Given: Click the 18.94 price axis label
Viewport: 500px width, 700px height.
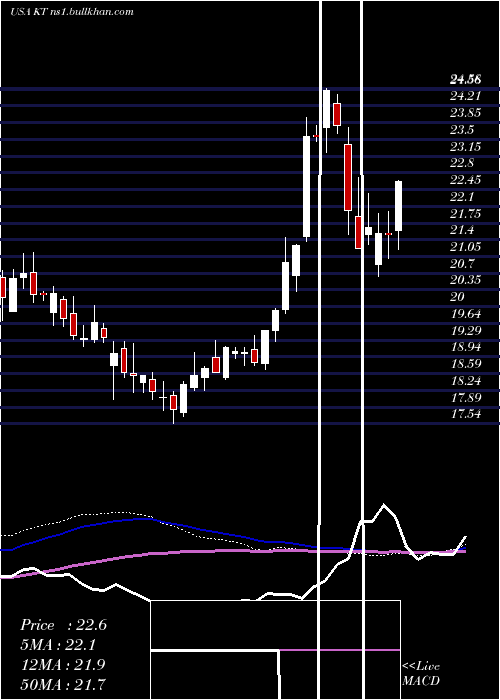Looking at the screenshot, I should 466,347.
